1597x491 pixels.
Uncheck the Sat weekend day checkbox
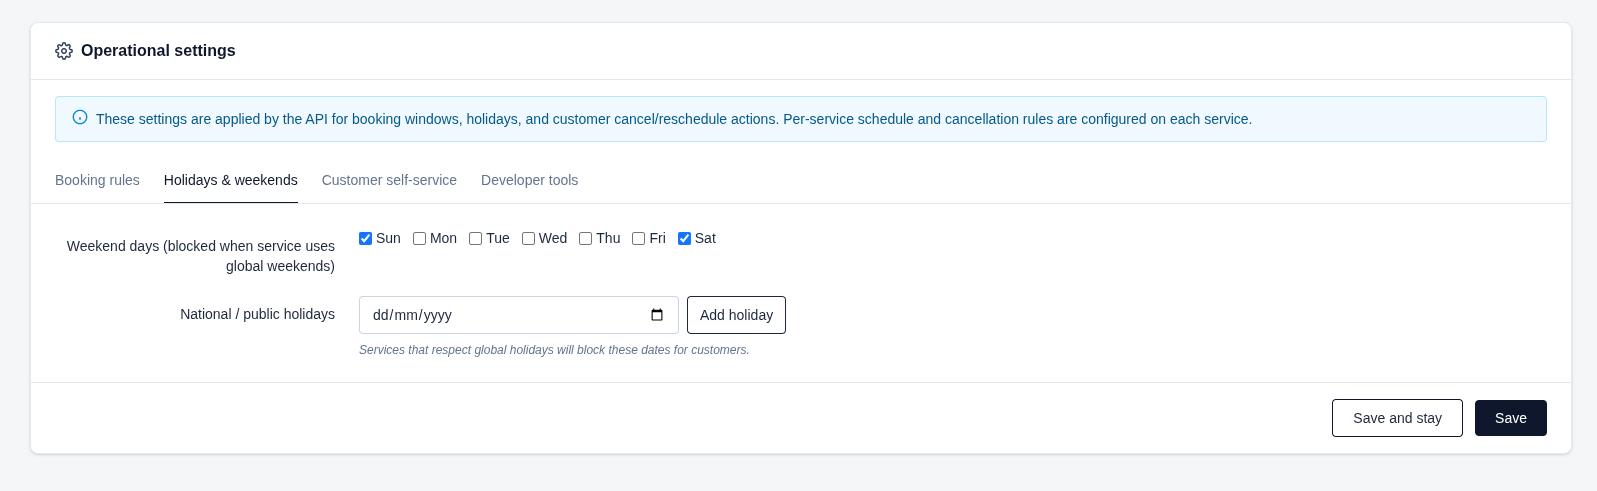[x=684, y=238]
